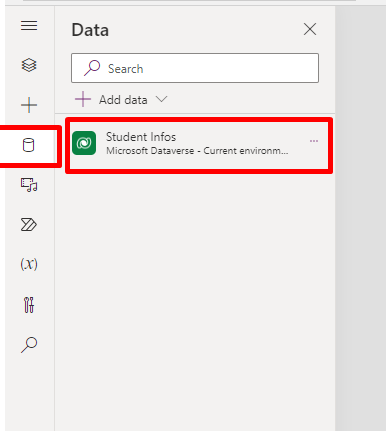Click the green Dataverse icon for Student Infos

coord(84,143)
